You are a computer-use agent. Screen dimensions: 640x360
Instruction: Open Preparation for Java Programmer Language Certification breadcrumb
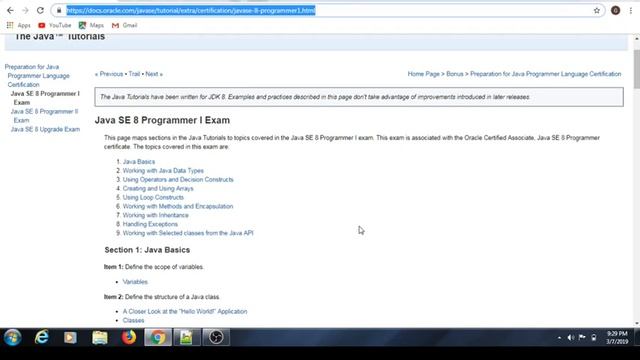[546, 74]
